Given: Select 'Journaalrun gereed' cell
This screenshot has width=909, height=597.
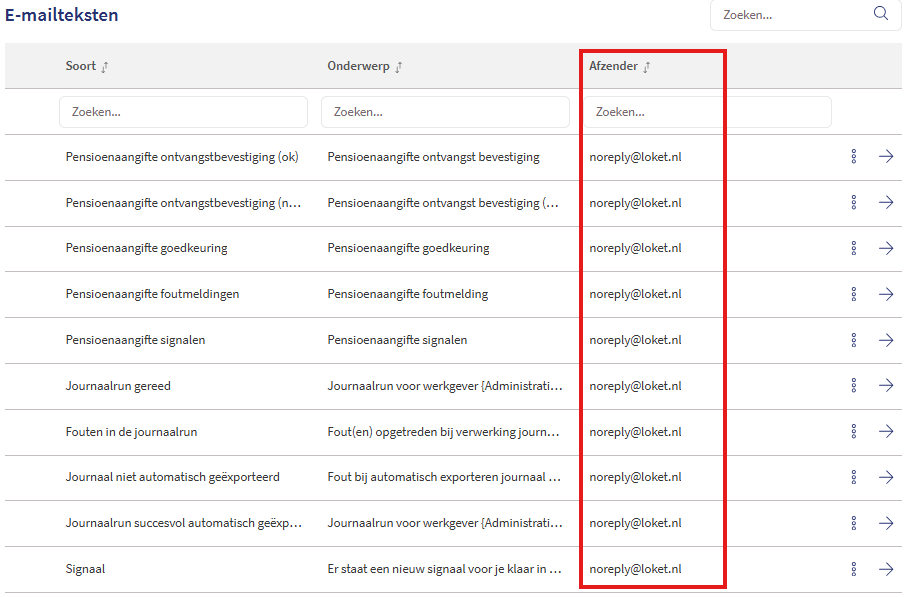Looking at the screenshot, I should pos(118,386).
